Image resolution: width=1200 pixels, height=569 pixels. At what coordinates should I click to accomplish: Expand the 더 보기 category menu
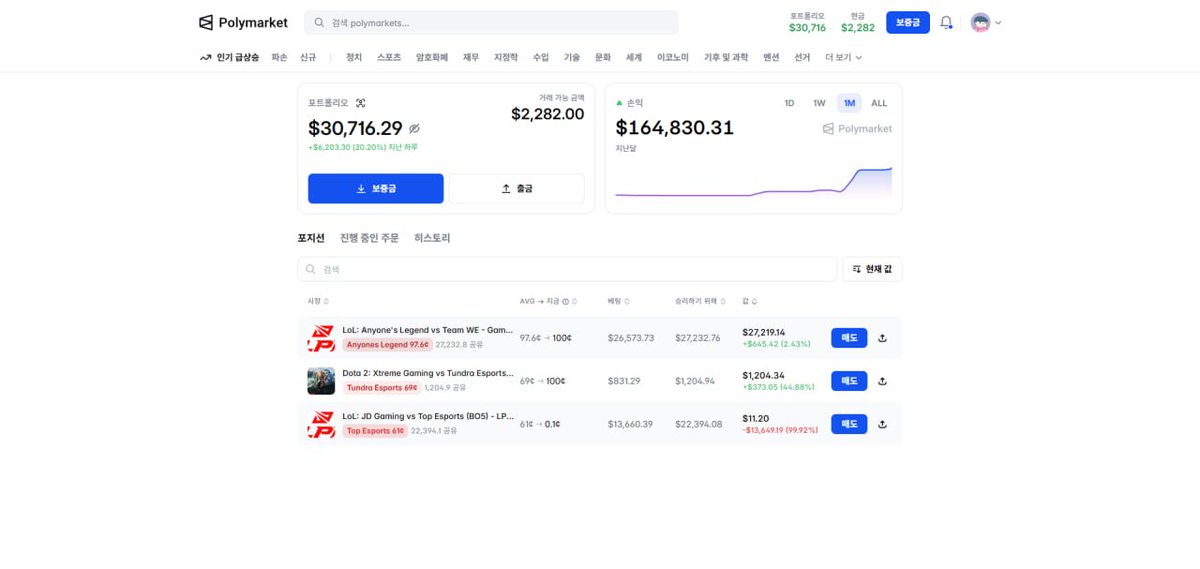pyautogui.click(x=843, y=58)
